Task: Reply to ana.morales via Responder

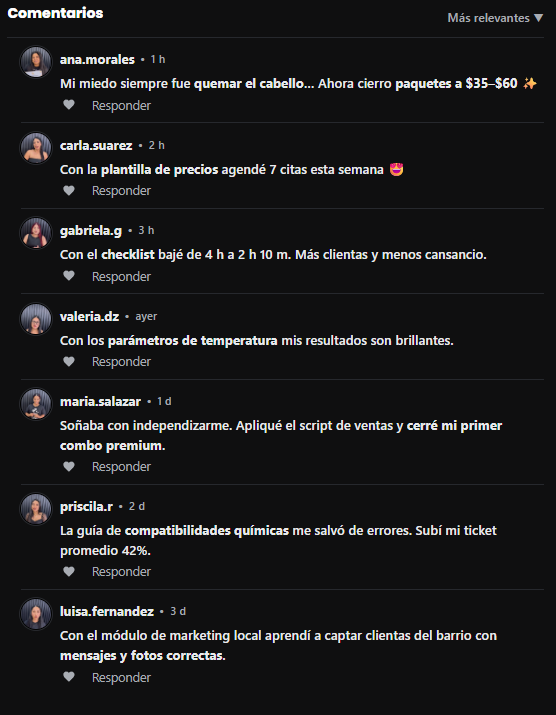Action: [x=121, y=106]
